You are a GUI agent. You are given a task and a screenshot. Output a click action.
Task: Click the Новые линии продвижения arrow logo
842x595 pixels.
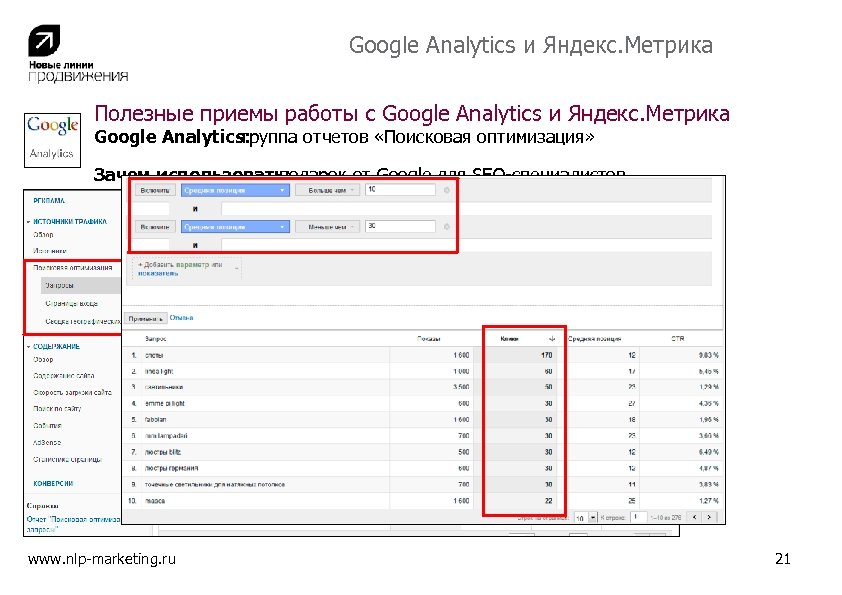[43, 40]
